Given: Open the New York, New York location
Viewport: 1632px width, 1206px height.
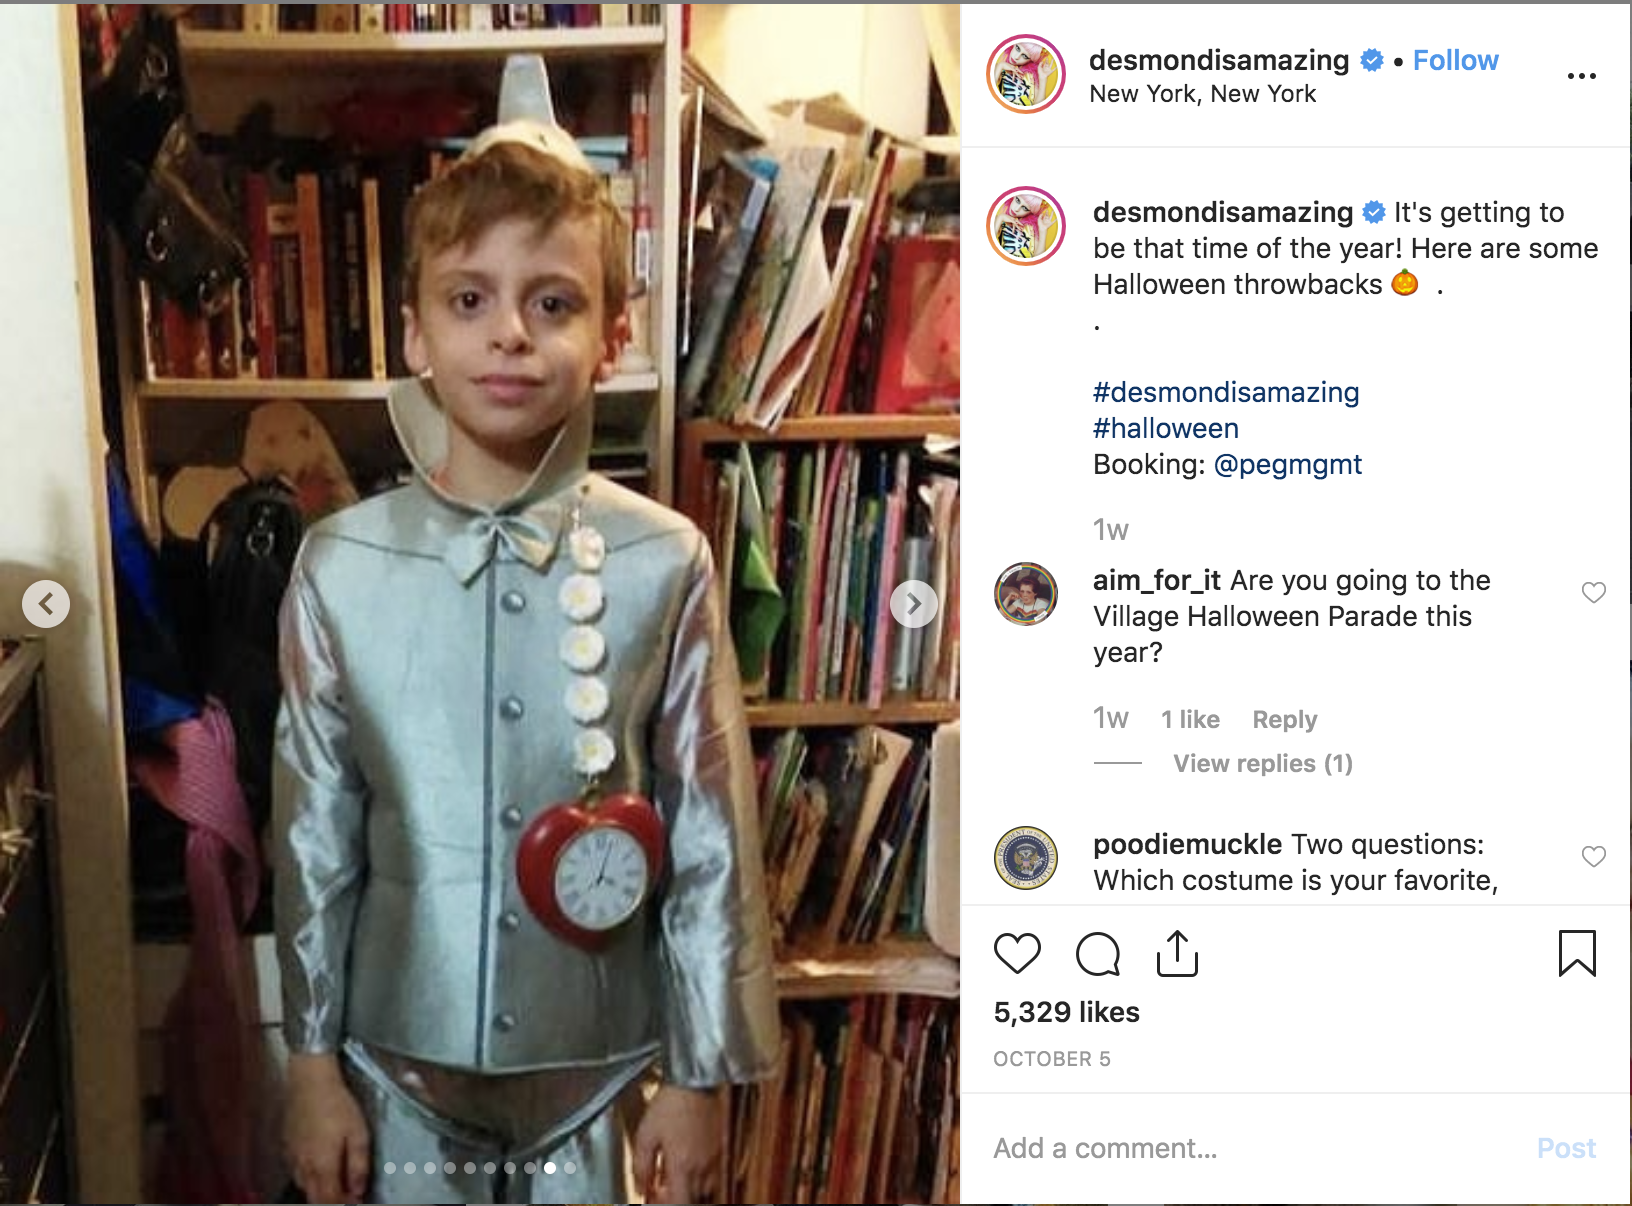Looking at the screenshot, I should 1202,94.
